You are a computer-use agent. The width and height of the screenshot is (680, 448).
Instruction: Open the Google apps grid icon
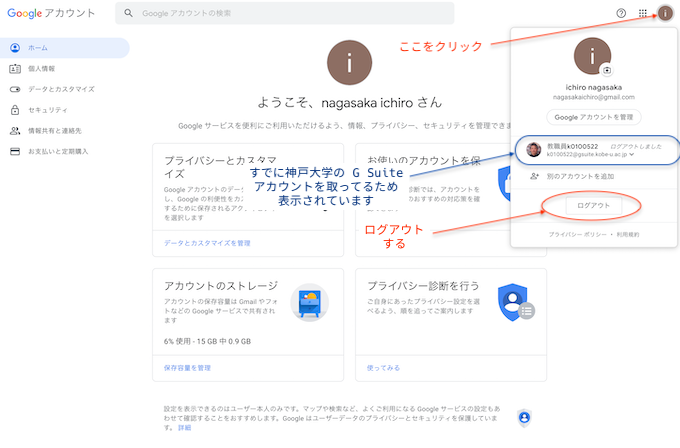click(643, 13)
